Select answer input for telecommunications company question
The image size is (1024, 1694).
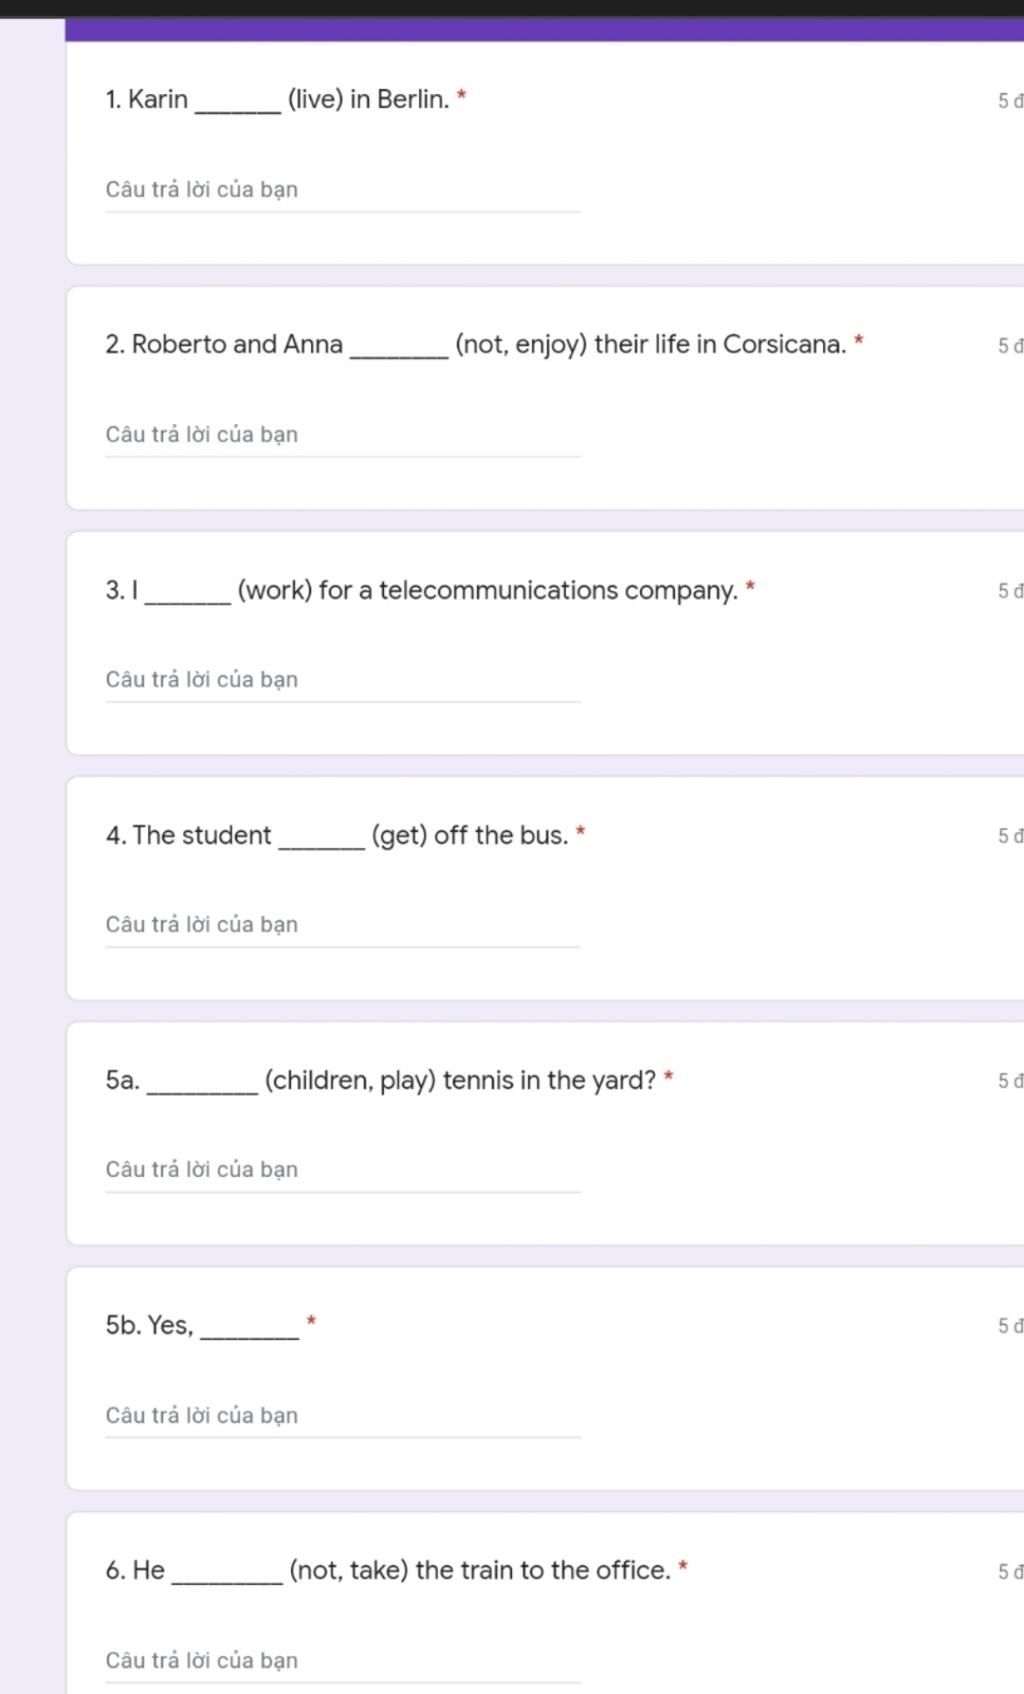click(343, 680)
